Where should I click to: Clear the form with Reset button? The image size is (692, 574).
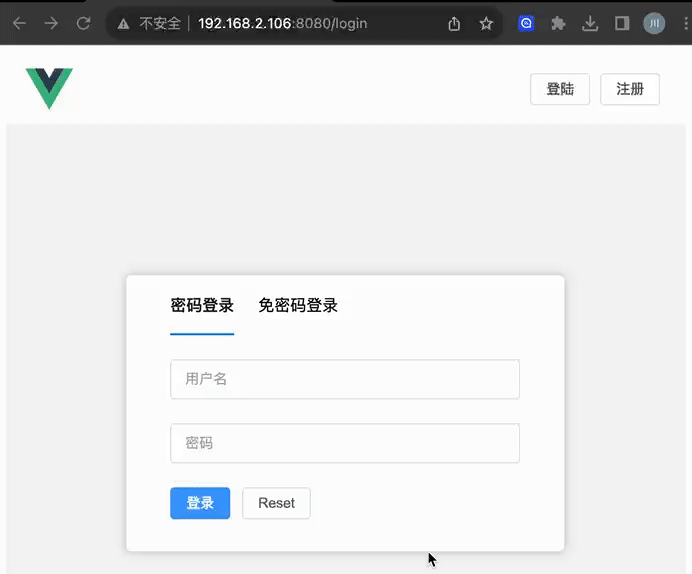(276, 503)
